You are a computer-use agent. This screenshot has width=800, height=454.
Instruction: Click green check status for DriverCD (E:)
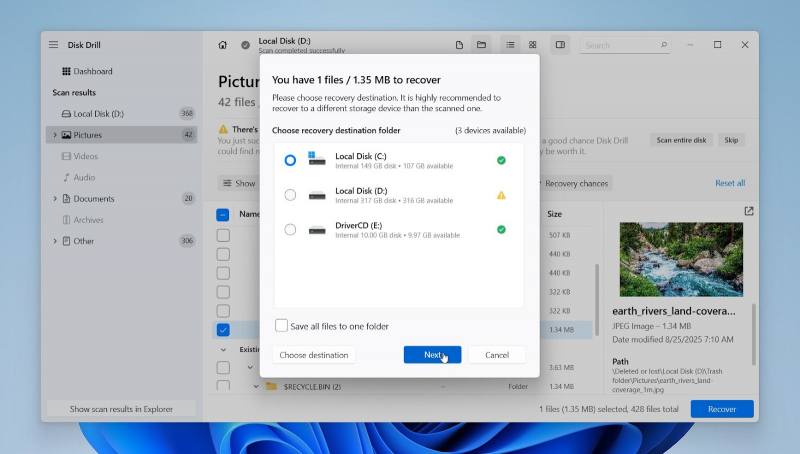coord(502,230)
